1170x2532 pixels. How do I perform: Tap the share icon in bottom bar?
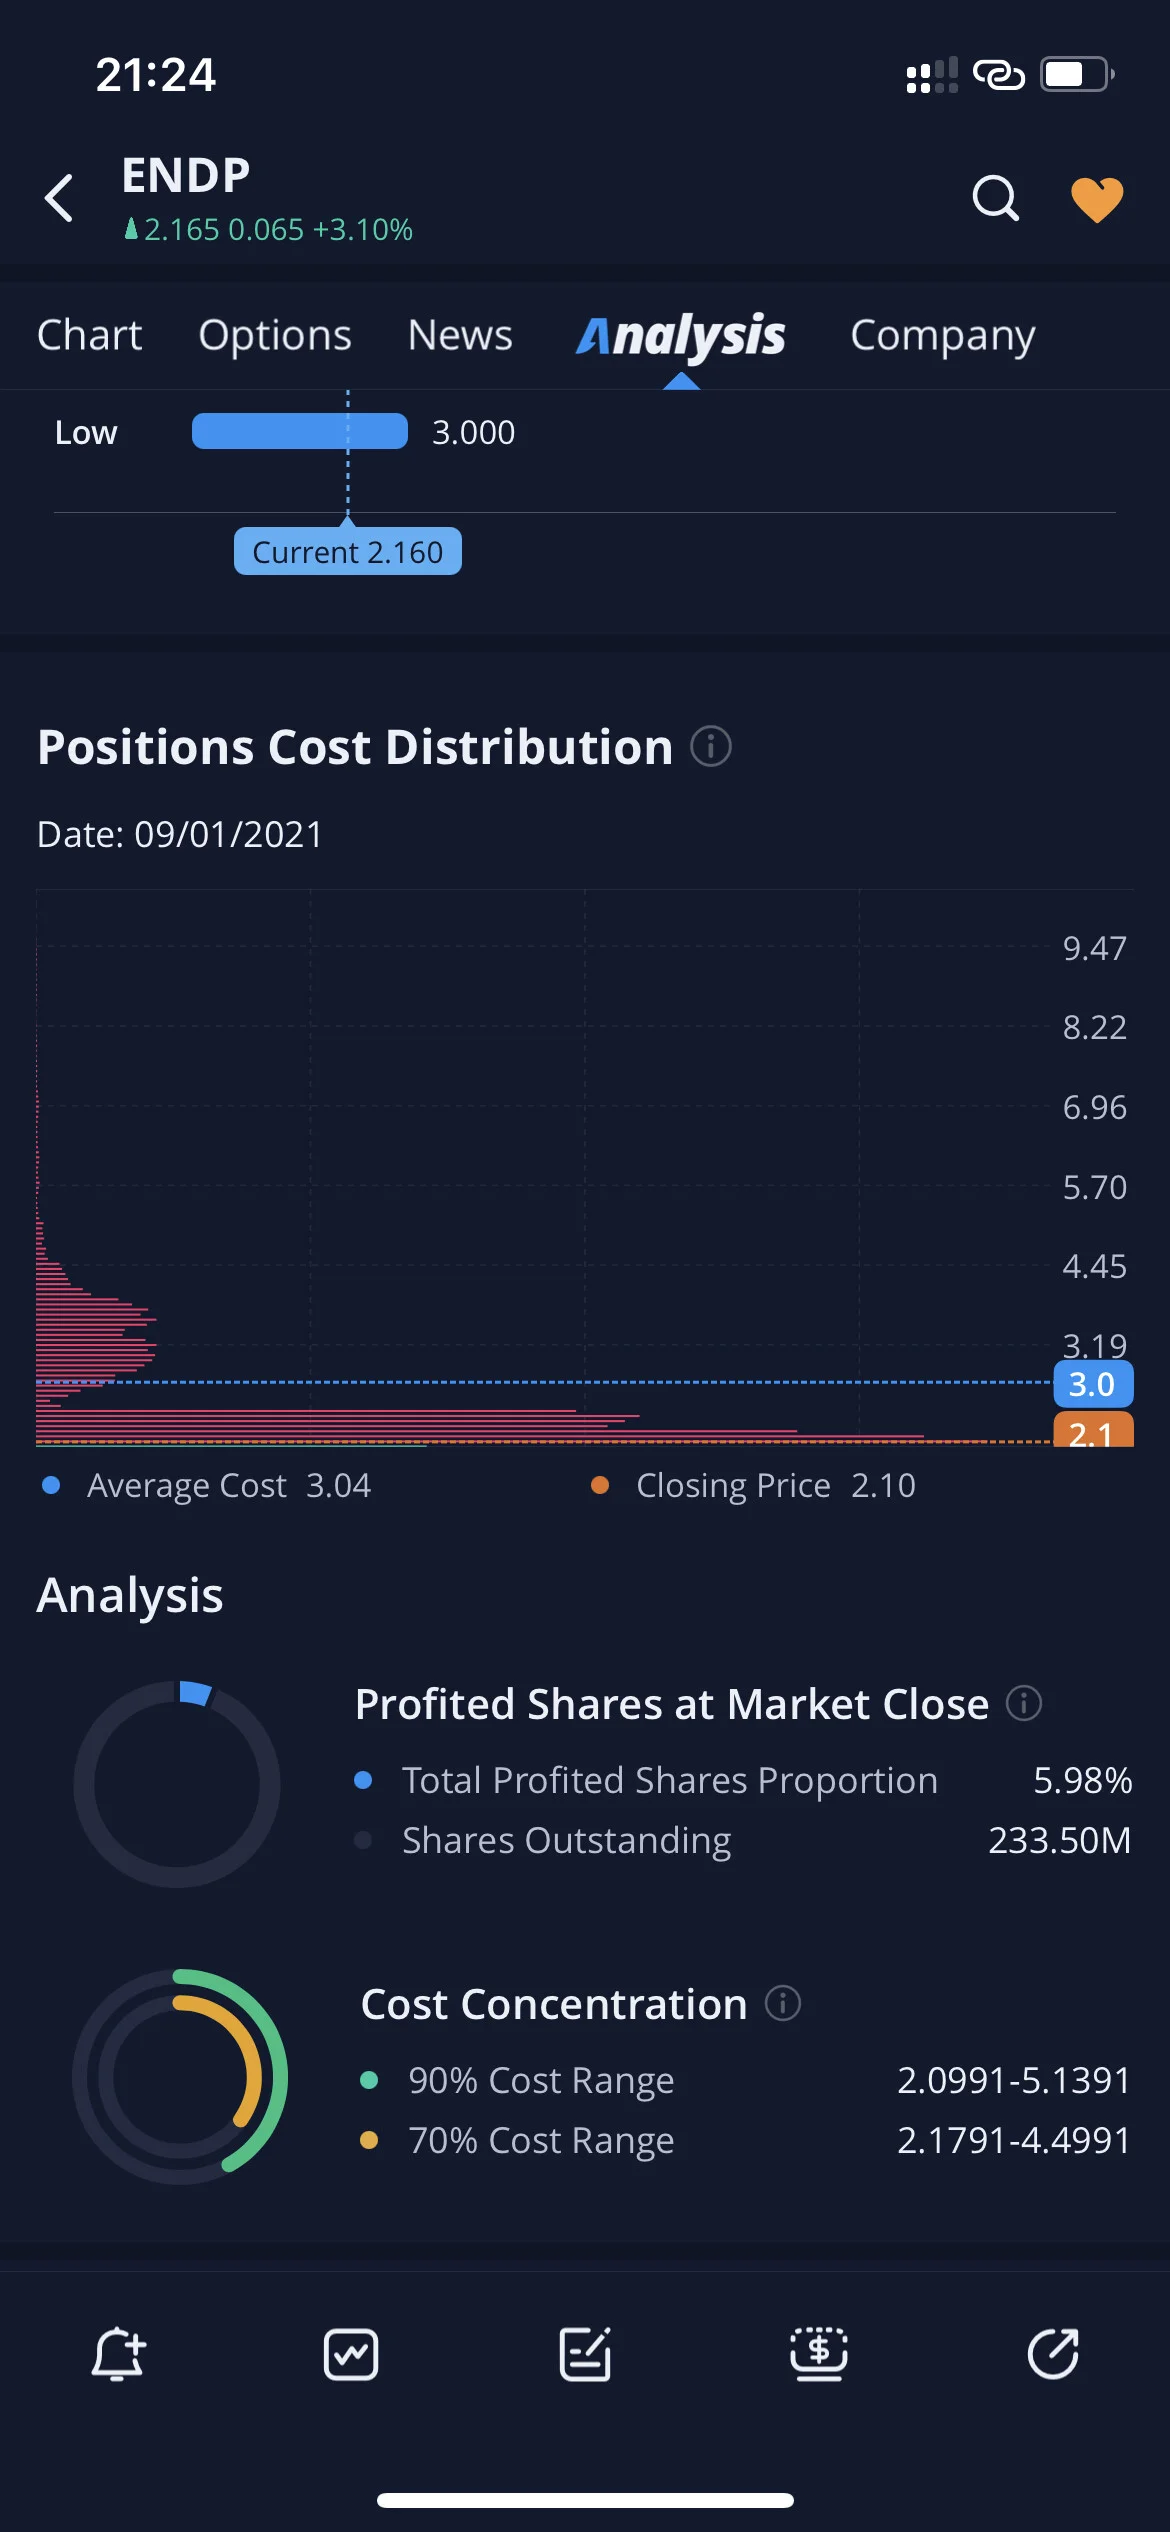point(1053,2354)
